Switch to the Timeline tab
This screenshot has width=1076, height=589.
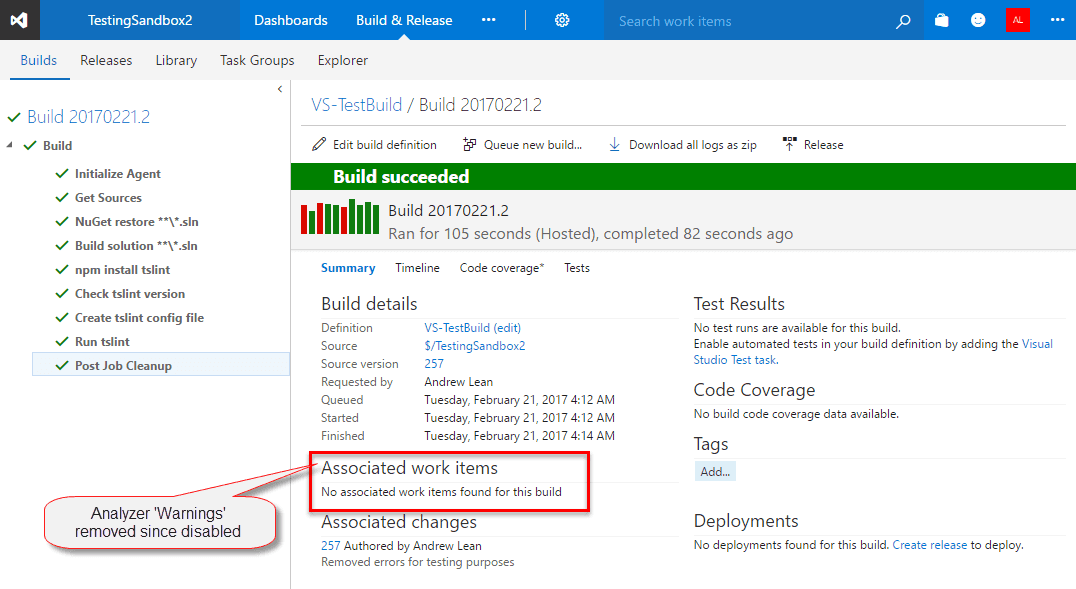pos(417,268)
